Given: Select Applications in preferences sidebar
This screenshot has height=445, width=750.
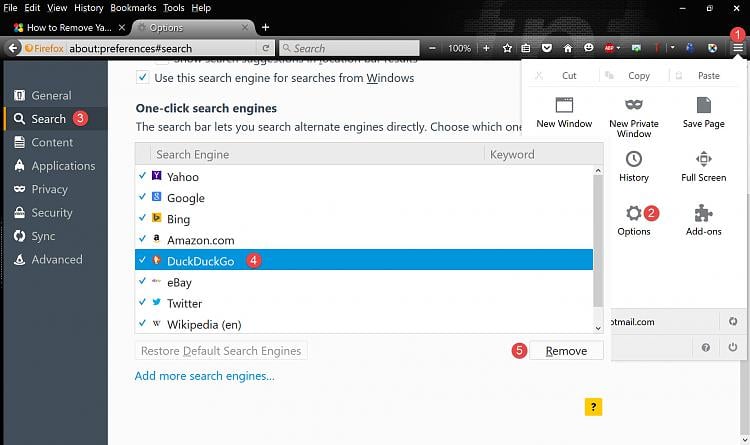Looking at the screenshot, I should coord(55,166).
